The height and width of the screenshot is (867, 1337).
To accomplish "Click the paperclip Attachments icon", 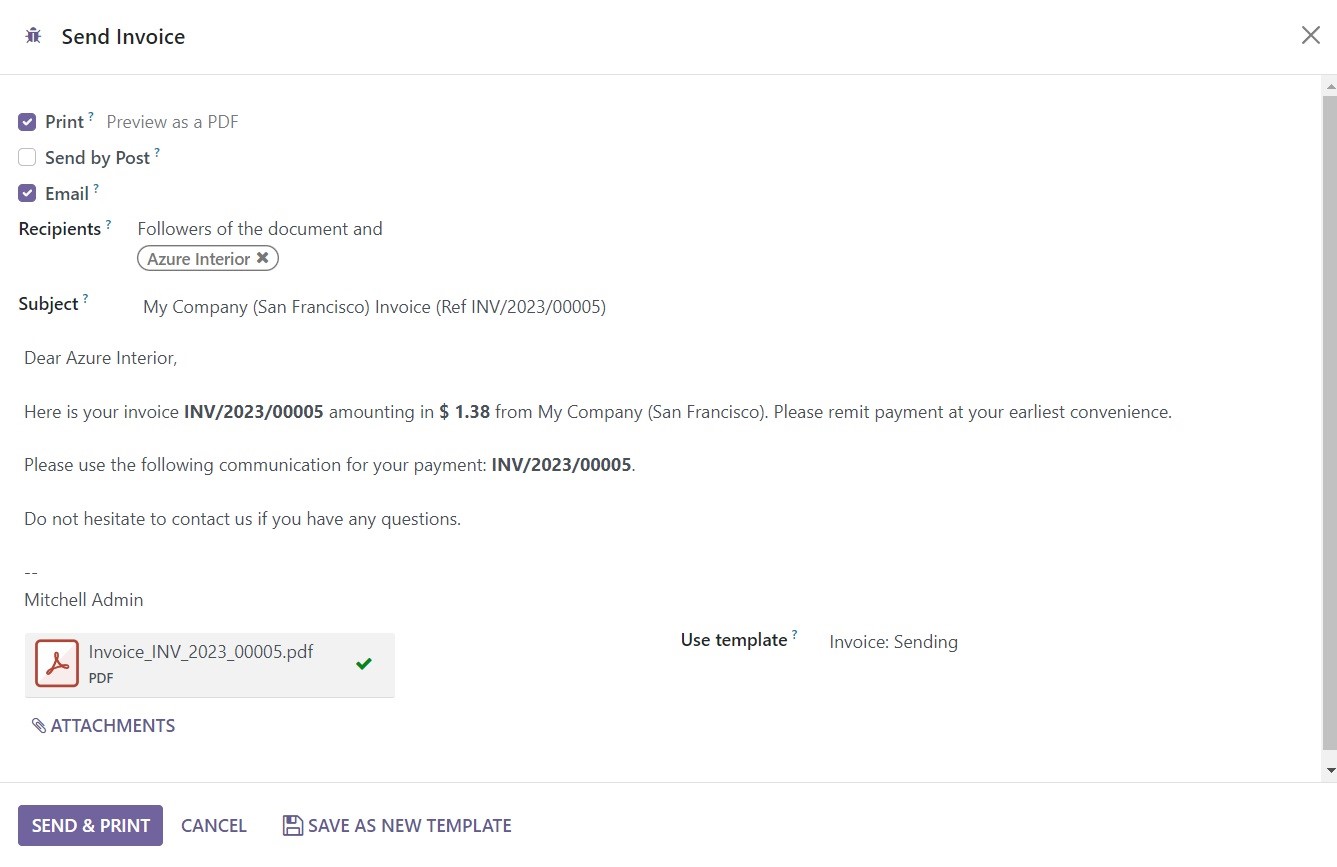I will coord(39,726).
